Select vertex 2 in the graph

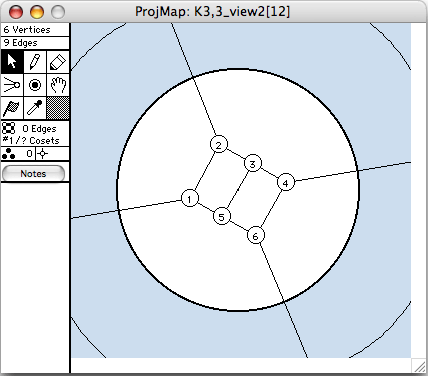point(219,144)
